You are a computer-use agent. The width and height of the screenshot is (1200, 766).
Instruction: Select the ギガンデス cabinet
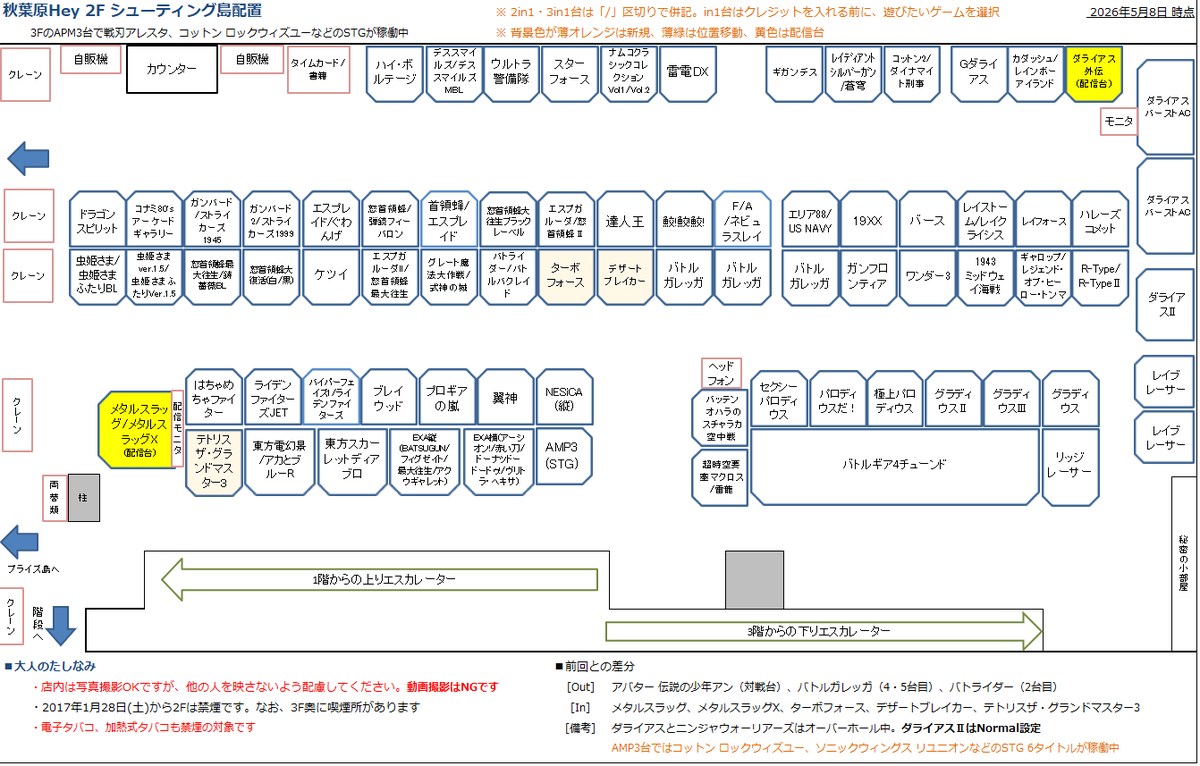coord(795,73)
